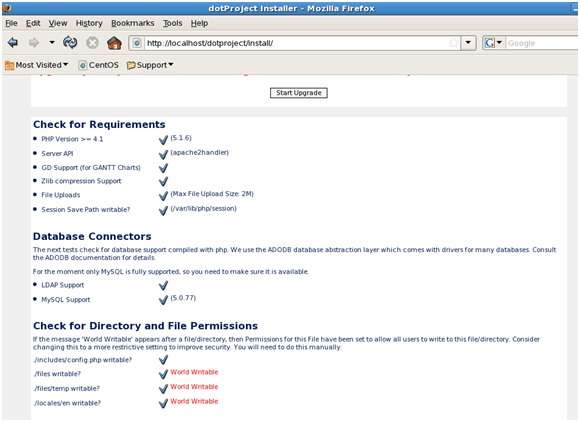
Task: Open the Home page icon
Action: (114, 43)
